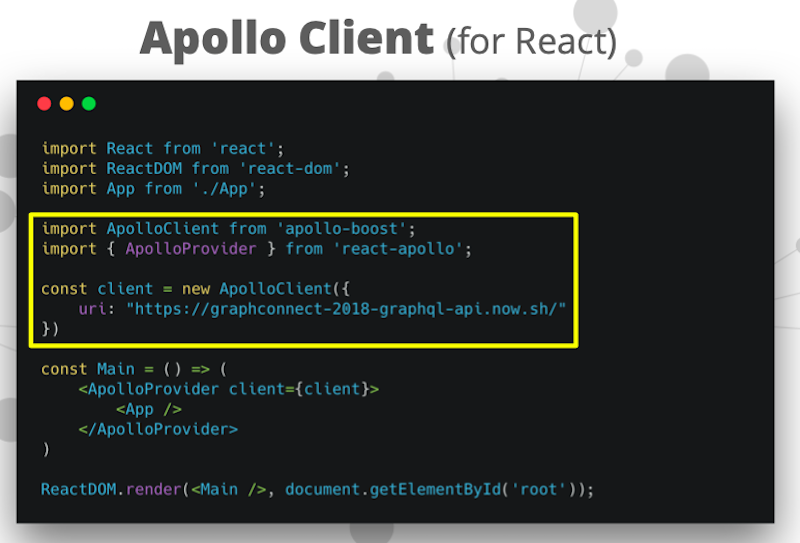Click the "const Main = () => (" line
The width and height of the screenshot is (800, 543).
(x=134, y=369)
